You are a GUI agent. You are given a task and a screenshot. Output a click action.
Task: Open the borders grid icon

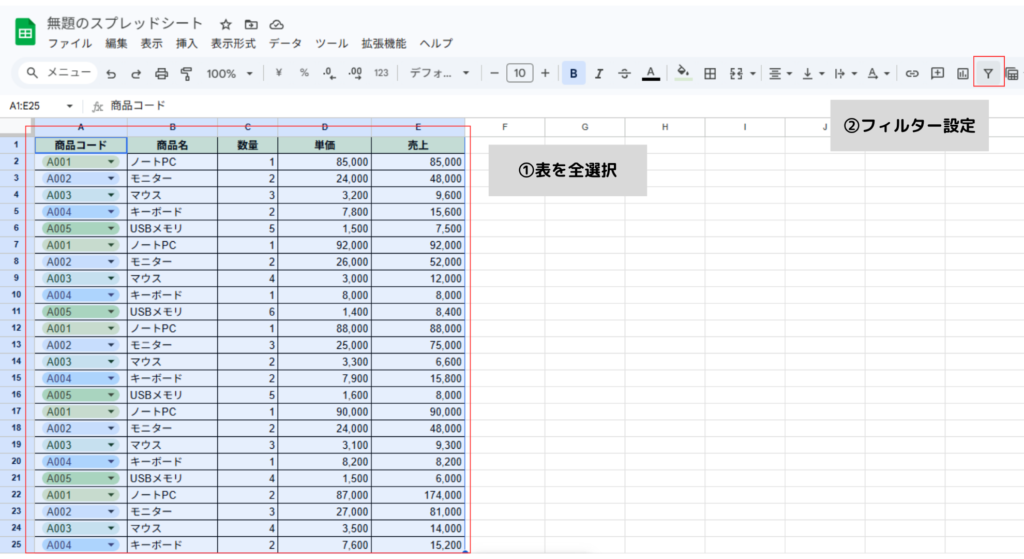click(x=710, y=73)
